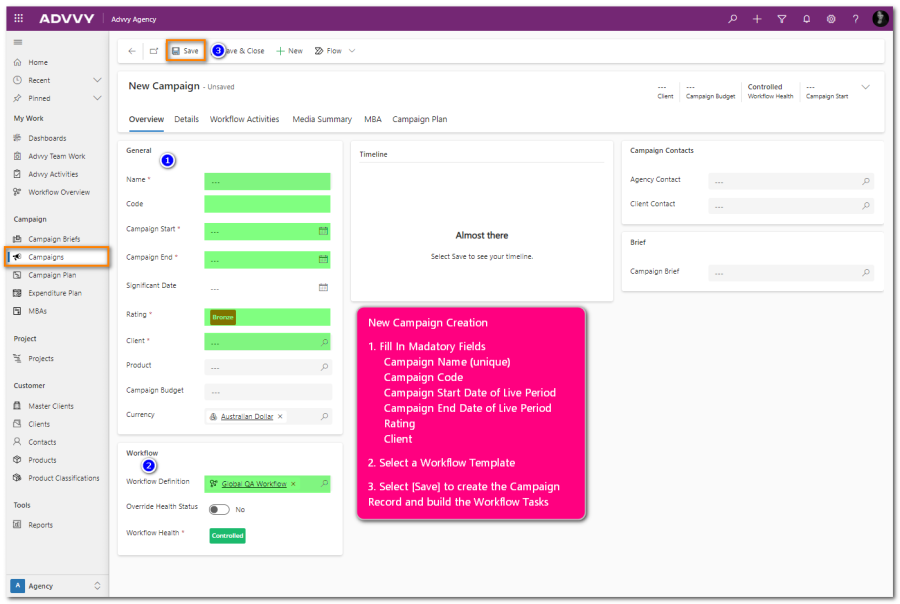Open the Campaign Plan tab

coord(419,119)
